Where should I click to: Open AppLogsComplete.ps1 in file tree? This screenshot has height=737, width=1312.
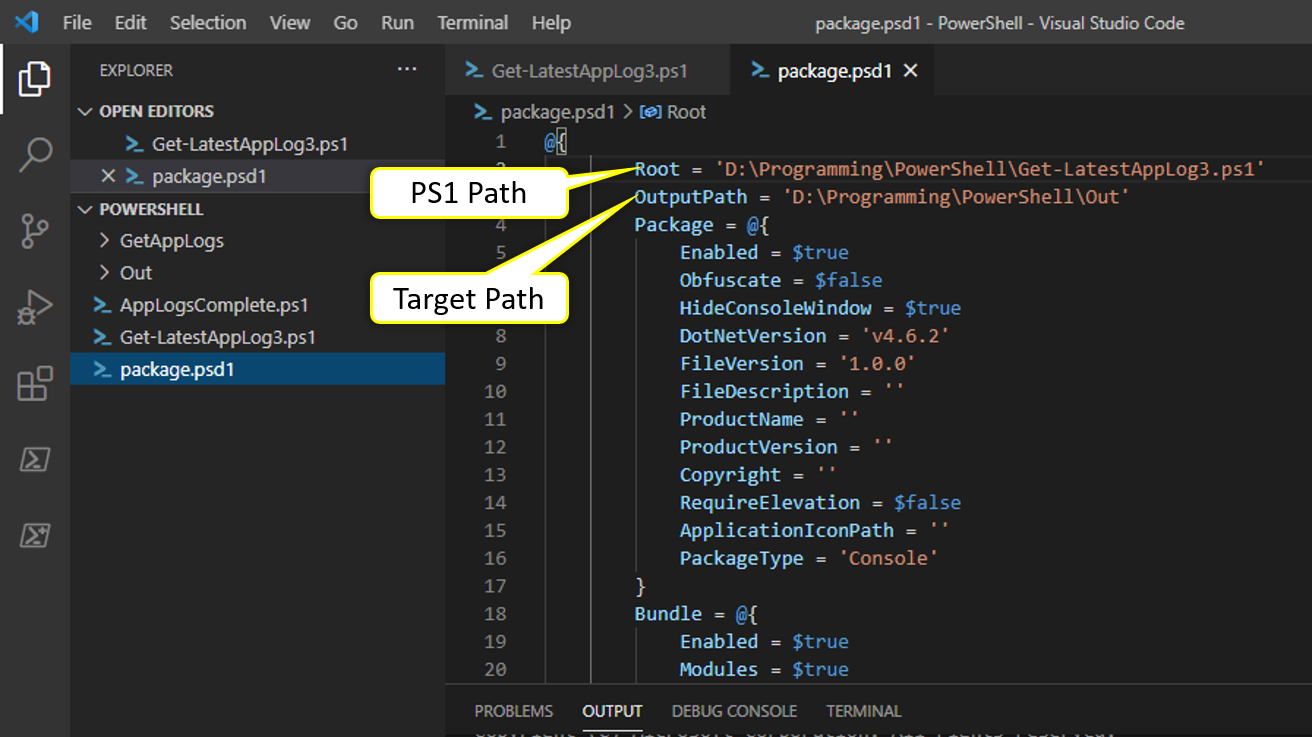(214, 305)
